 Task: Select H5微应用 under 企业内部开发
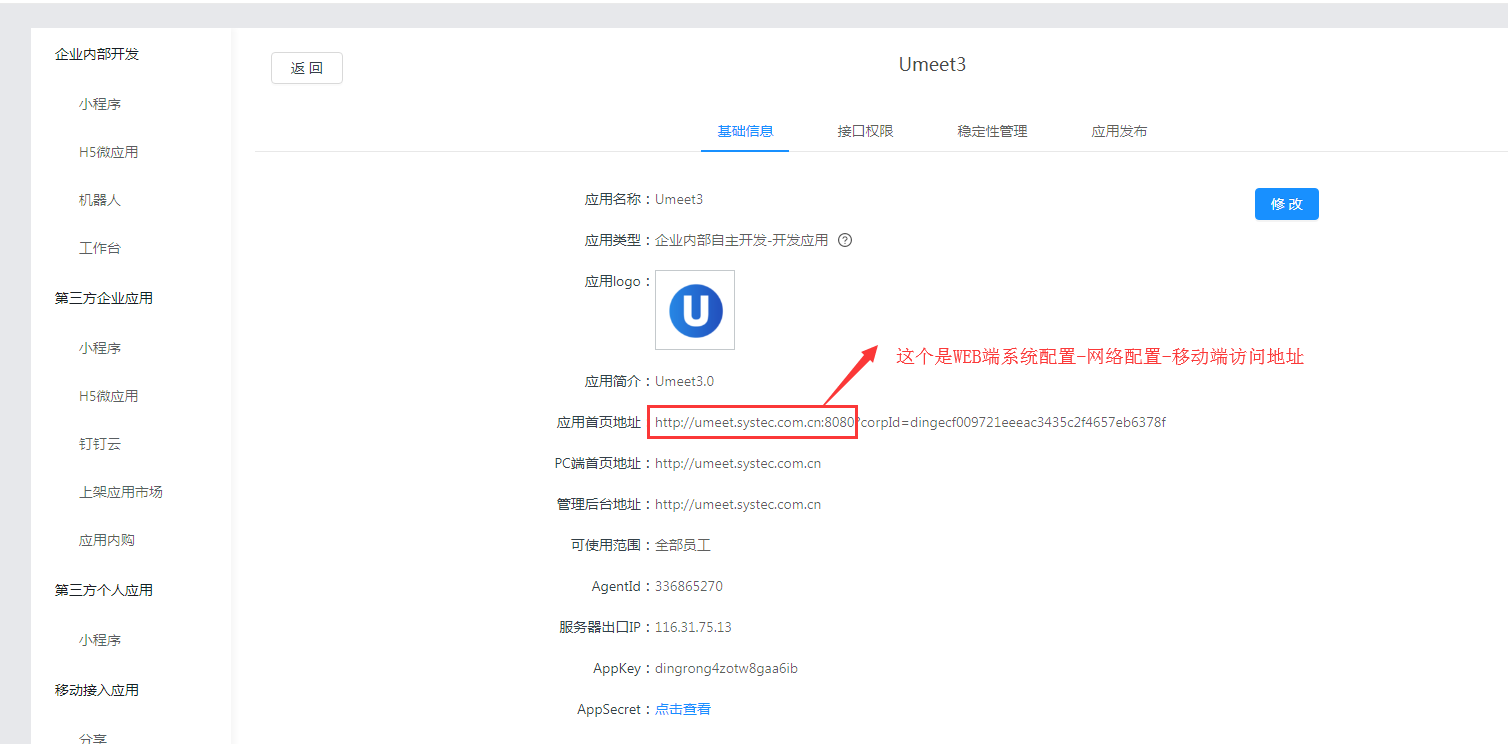(108, 152)
